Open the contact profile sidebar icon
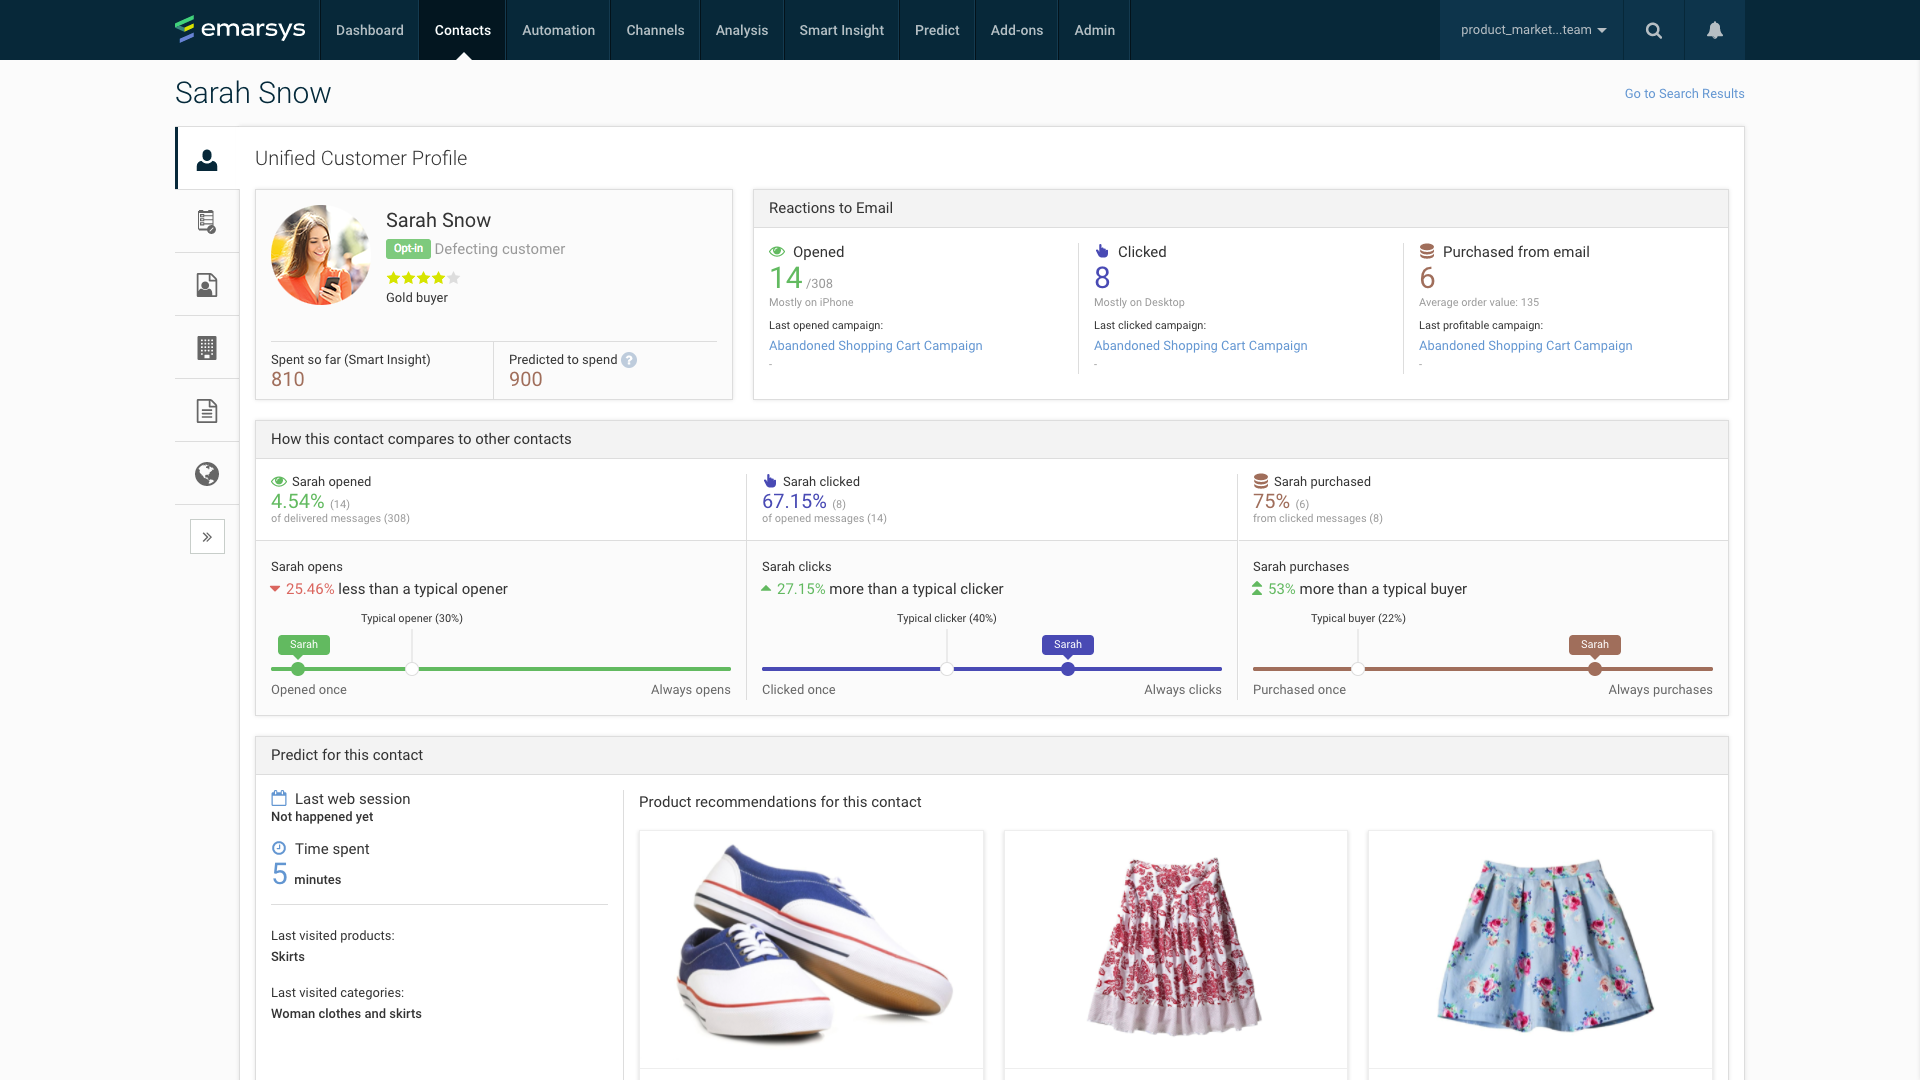1920x1080 pixels. point(207,159)
